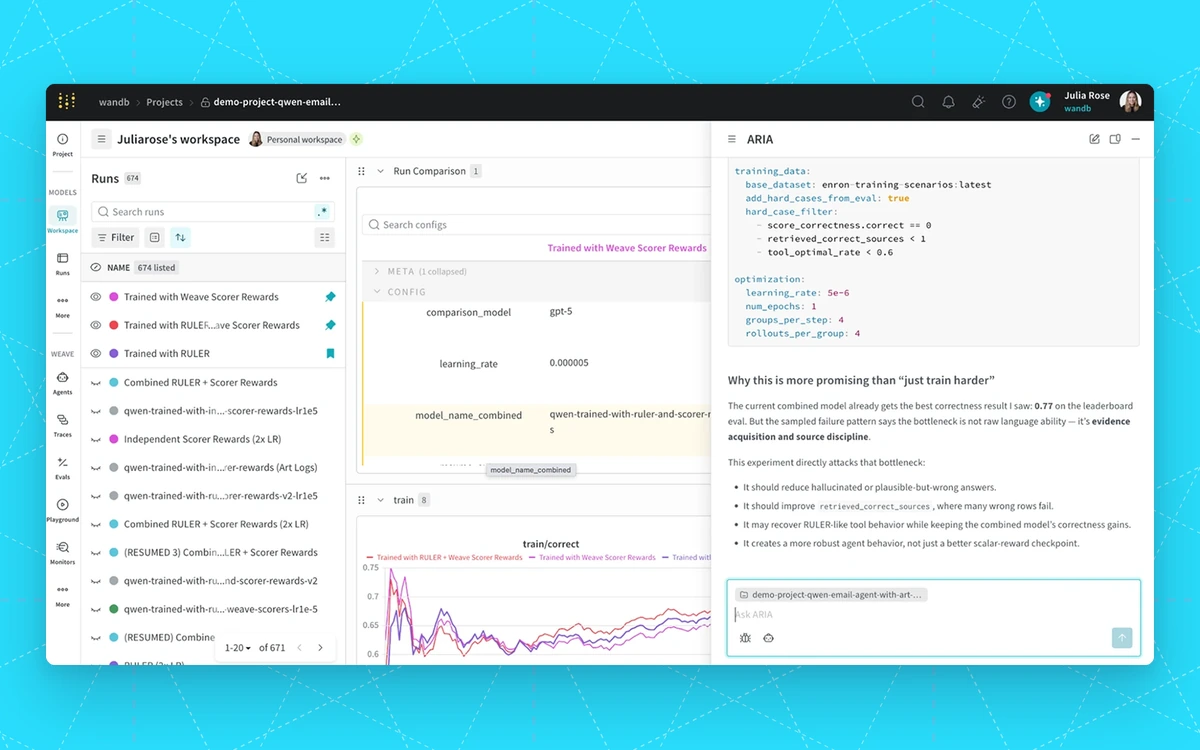Open the runs columns view icon
The height and width of the screenshot is (750, 1200).
click(x=324, y=237)
